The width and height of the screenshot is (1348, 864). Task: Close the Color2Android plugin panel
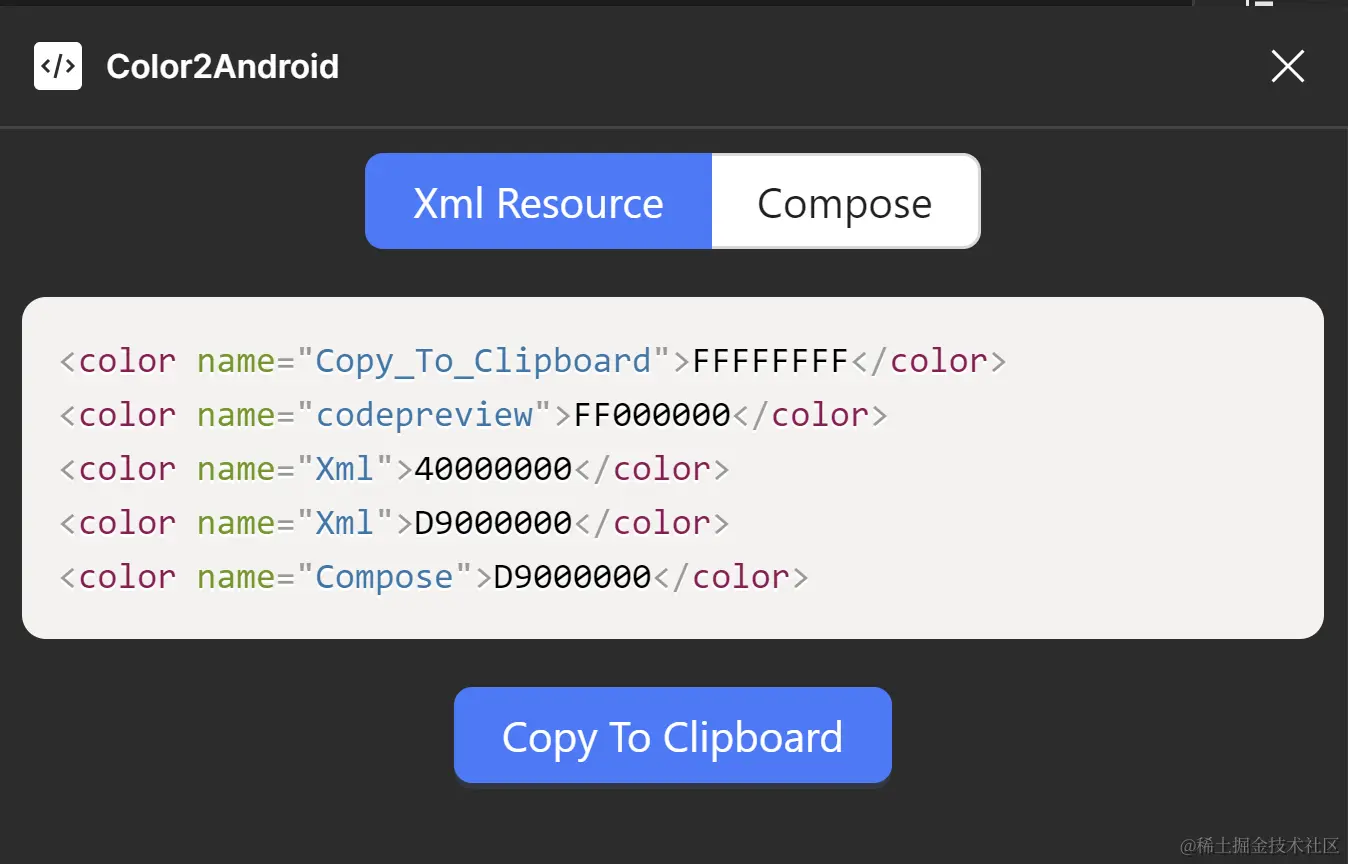1287,66
